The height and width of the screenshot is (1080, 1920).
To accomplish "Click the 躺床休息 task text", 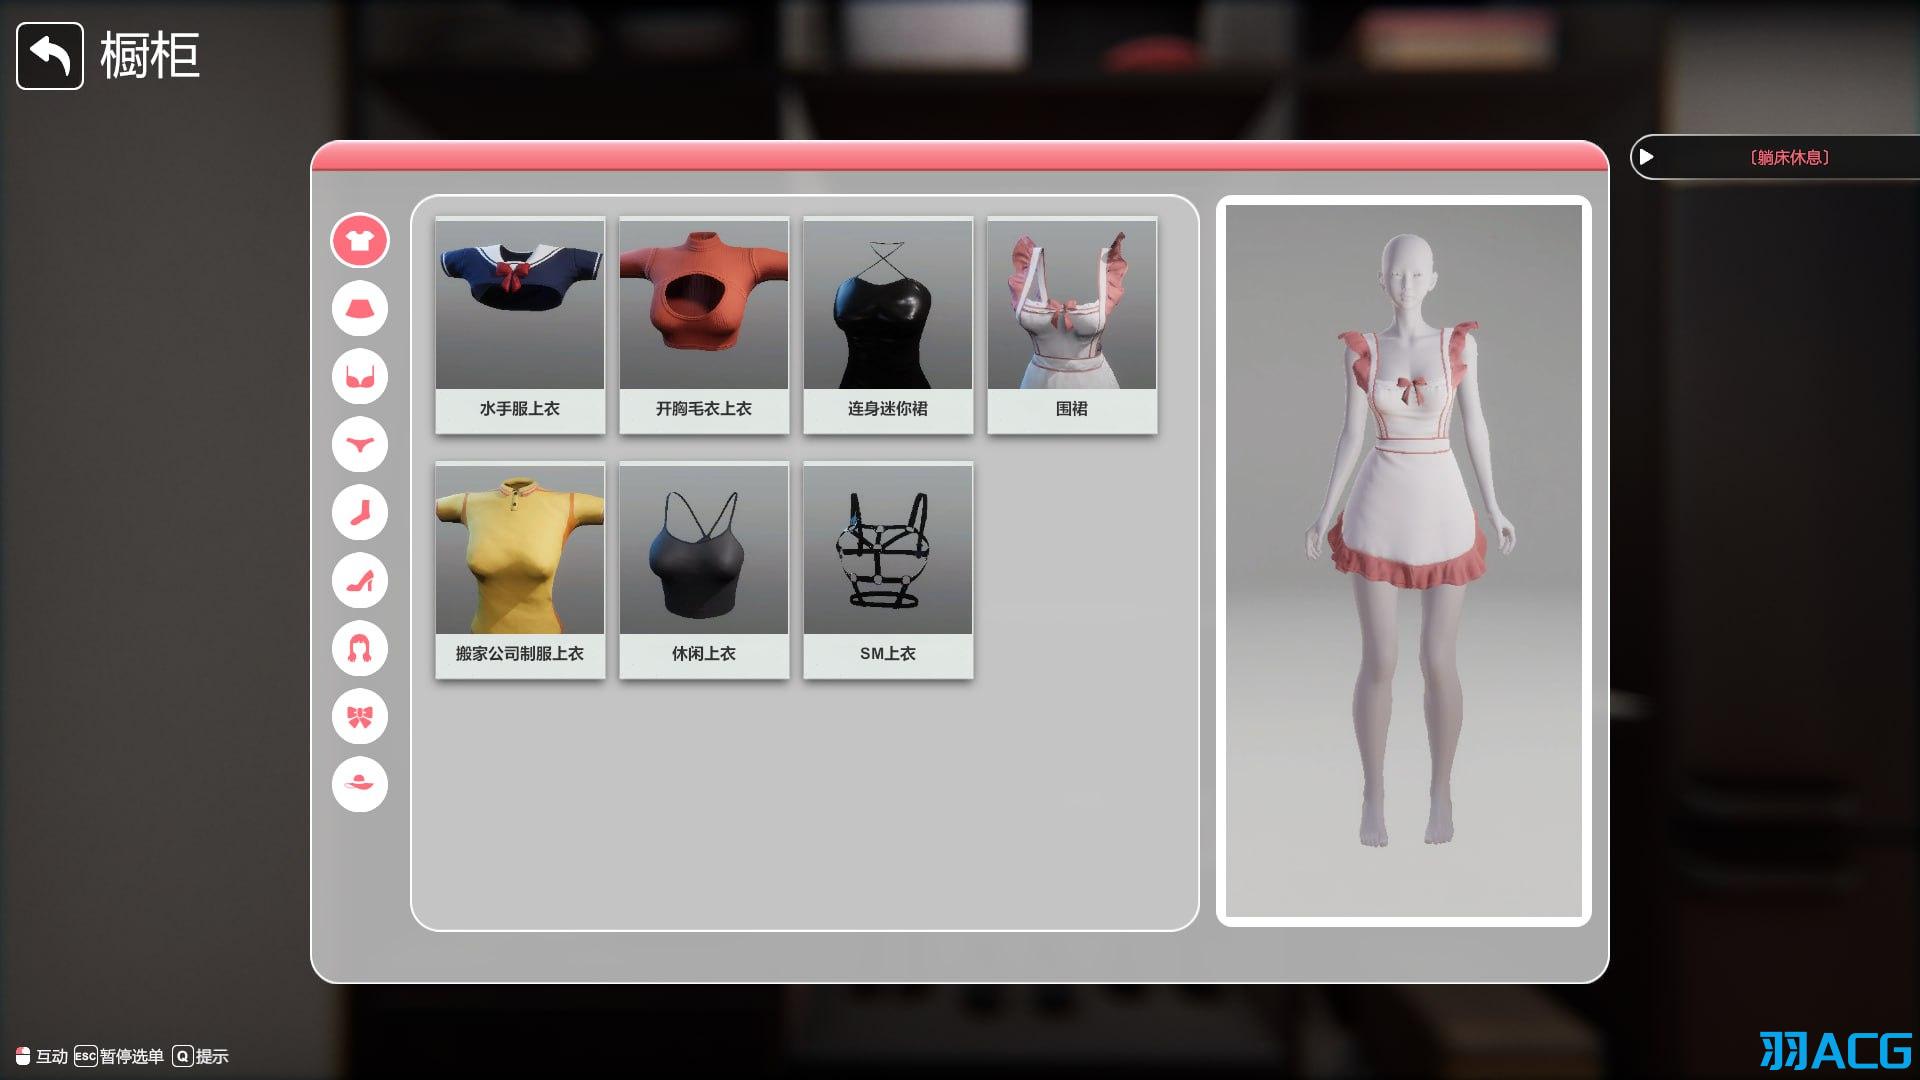I will coord(1790,157).
